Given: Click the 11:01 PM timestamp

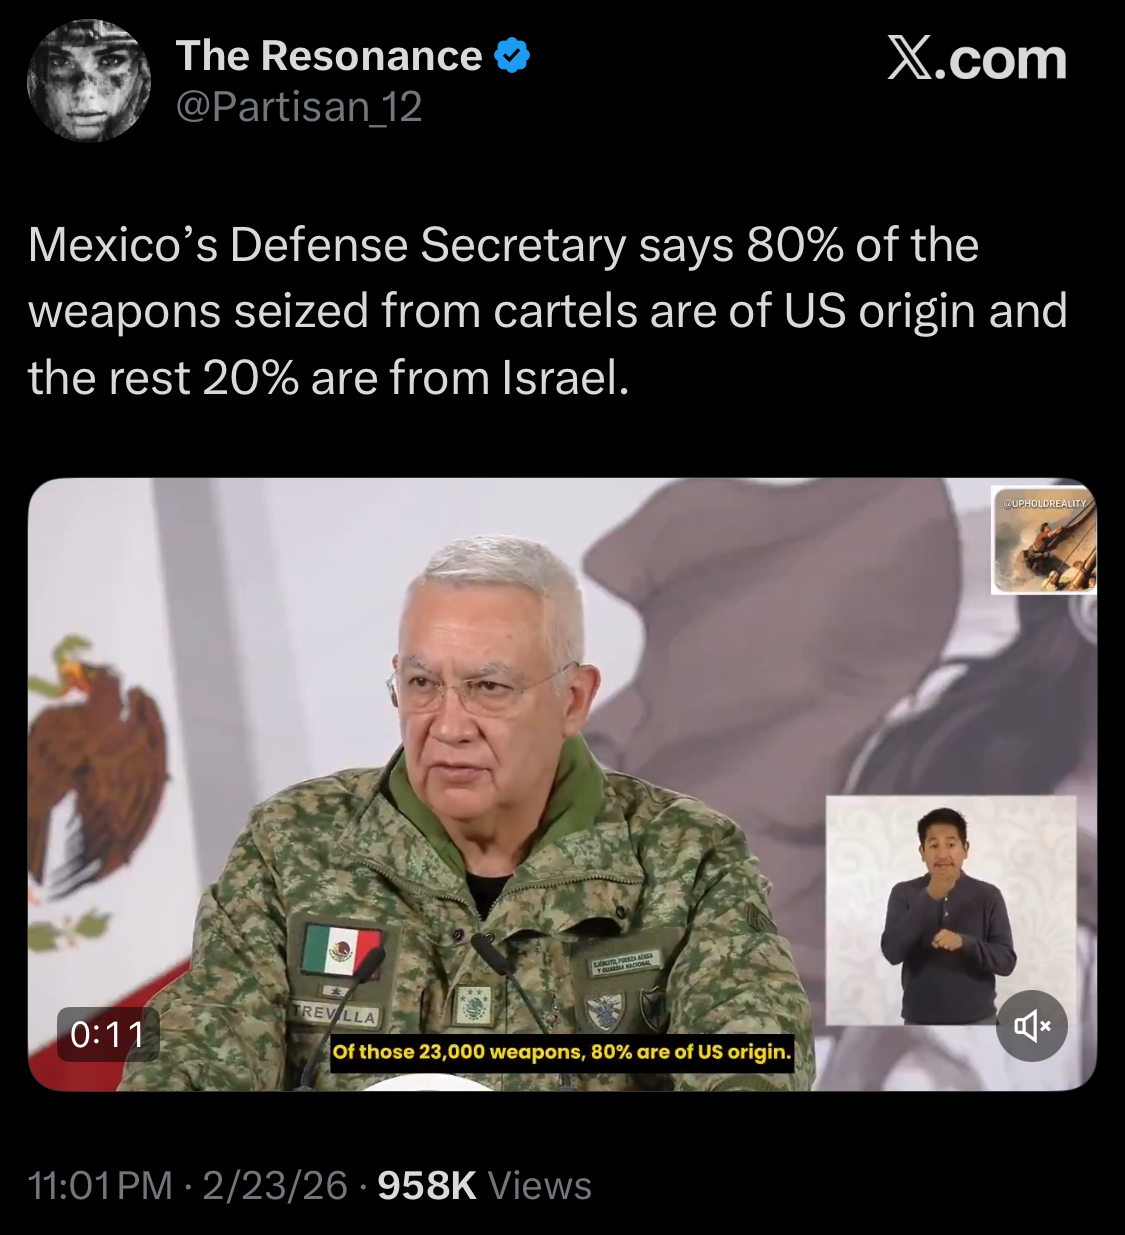Looking at the screenshot, I should pyautogui.click(x=101, y=1185).
